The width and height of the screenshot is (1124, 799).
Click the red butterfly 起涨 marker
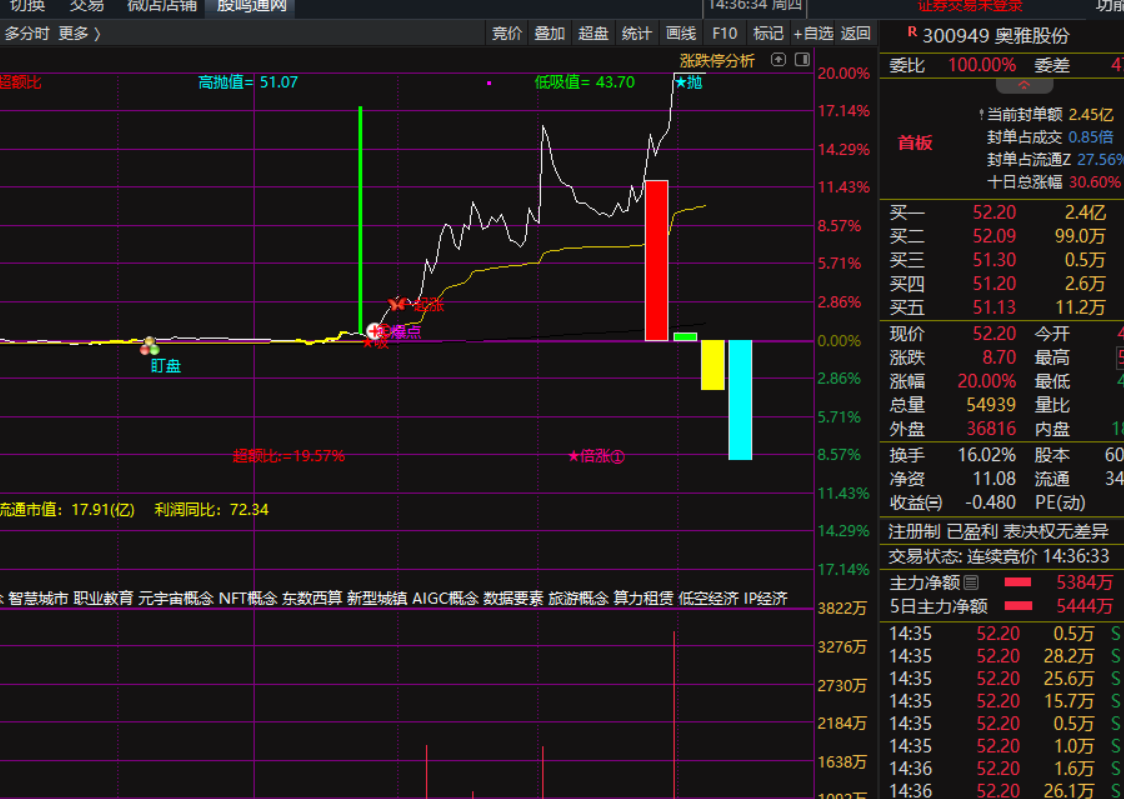(399, 304)
